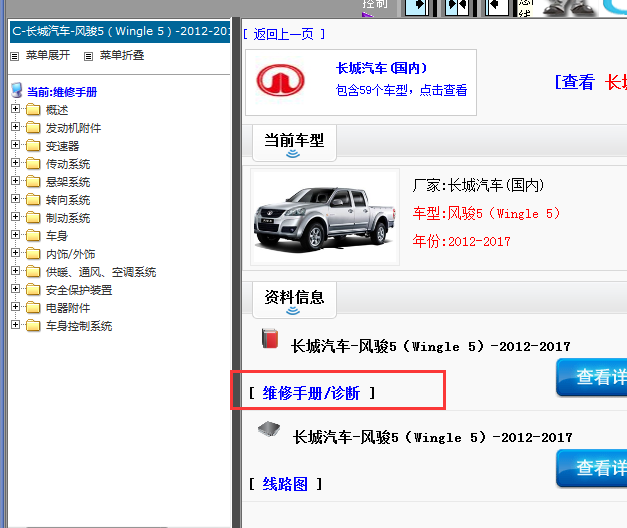Viewport: 627px width, 528px height.
Task: Open the 长城汽车(国内) link
Action: tap(381, 68)
